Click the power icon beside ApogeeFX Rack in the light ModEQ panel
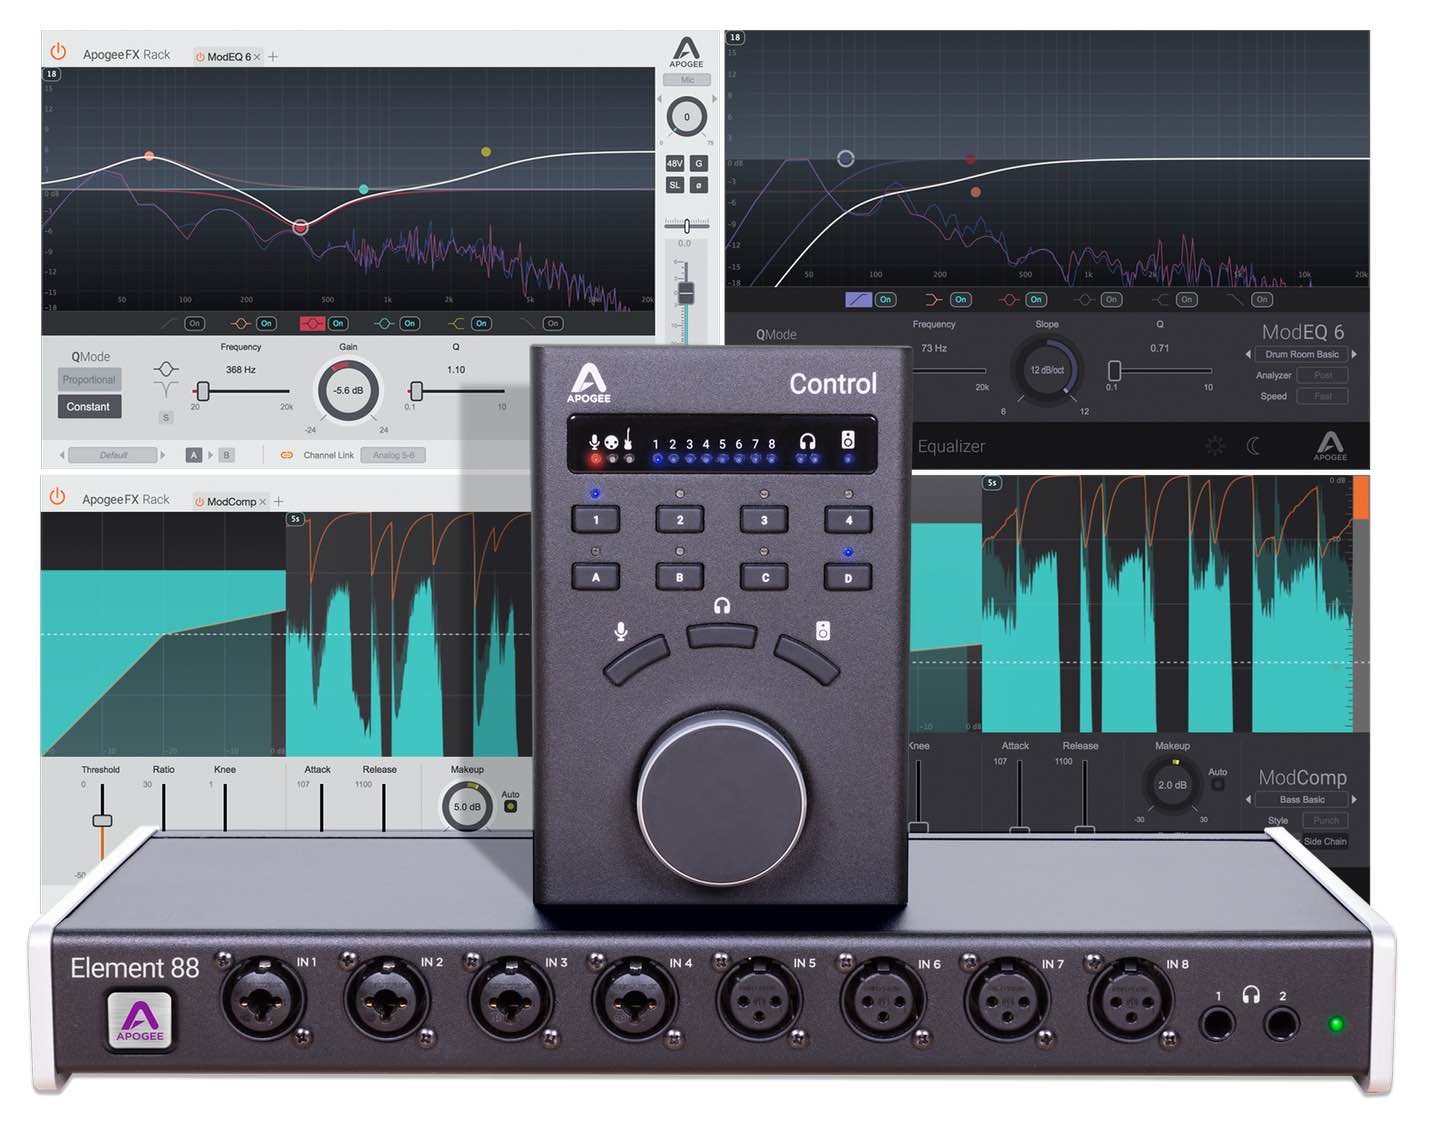This screenshot has width=1440, height=1133. click(x=58, y=51)
